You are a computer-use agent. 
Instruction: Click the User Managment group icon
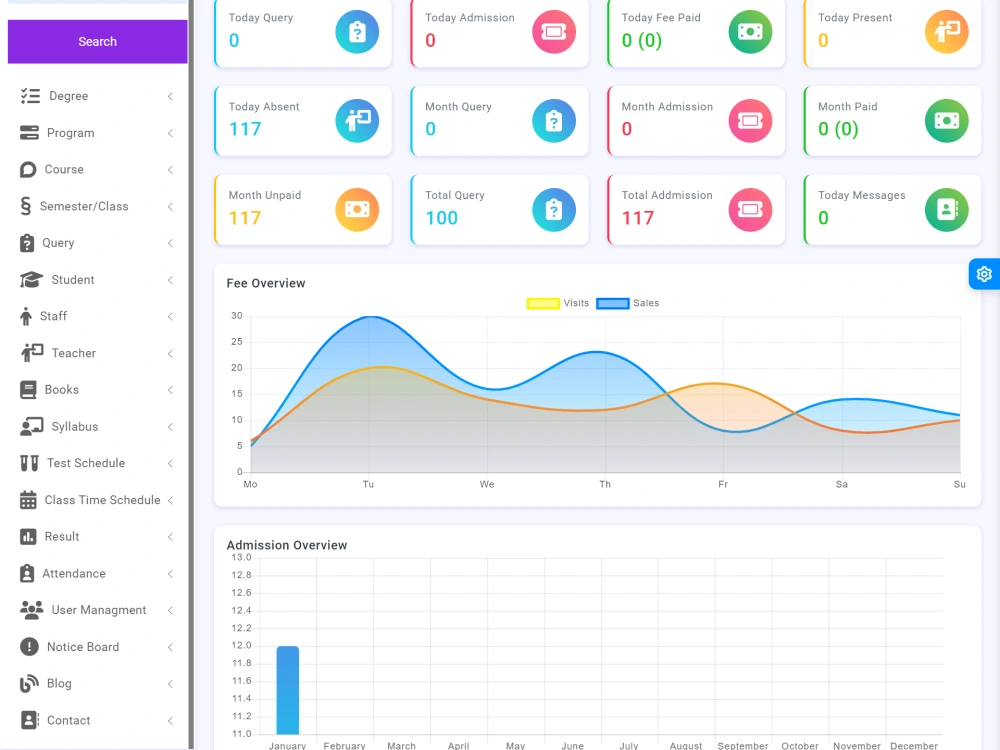(x=31, y=610)
